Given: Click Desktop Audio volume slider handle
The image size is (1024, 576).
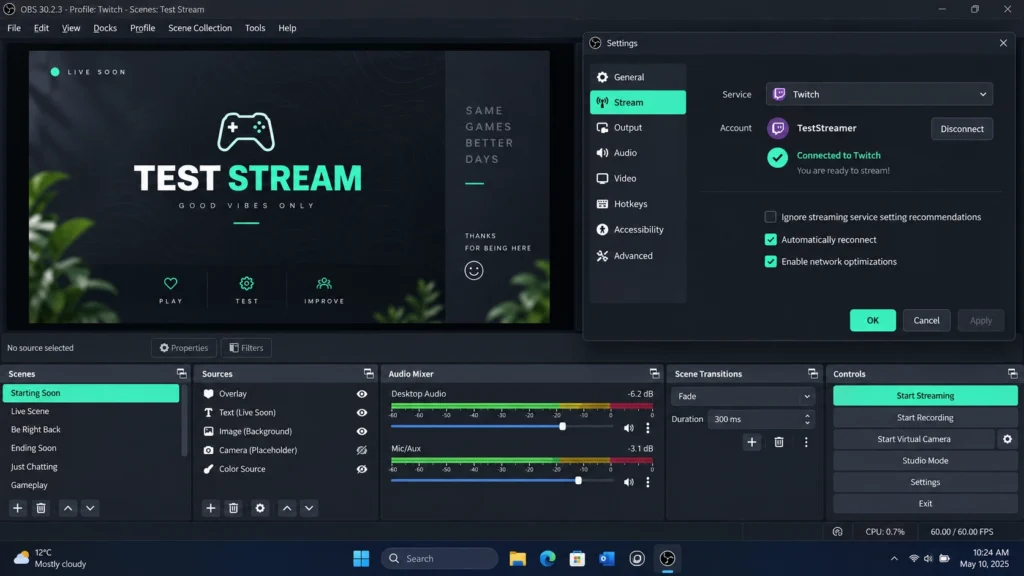Looking at the screenshot, I should pyautogui.click(x=562, y=426).
